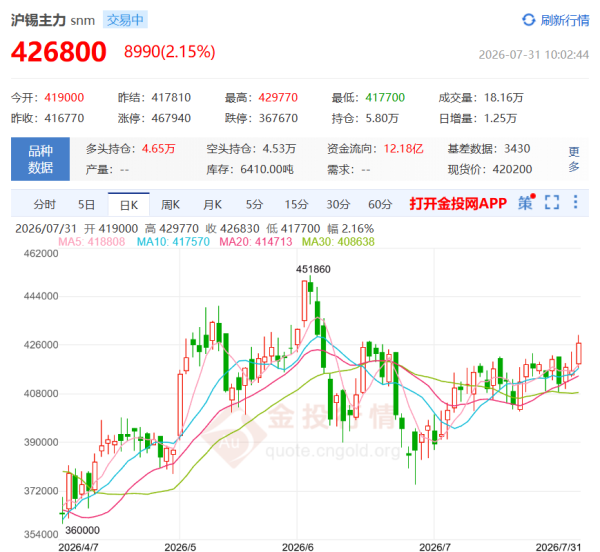
Task: Open the 策 strategy icon with red dot
Action: pos(527,202)
